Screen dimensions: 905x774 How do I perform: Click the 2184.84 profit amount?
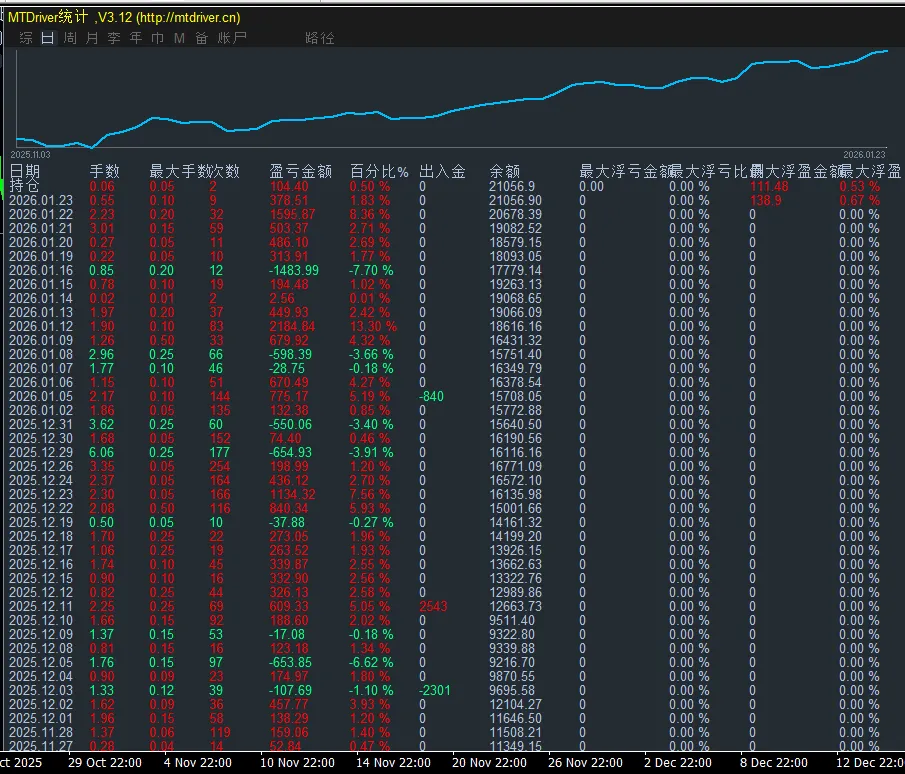tap(293, 326)
